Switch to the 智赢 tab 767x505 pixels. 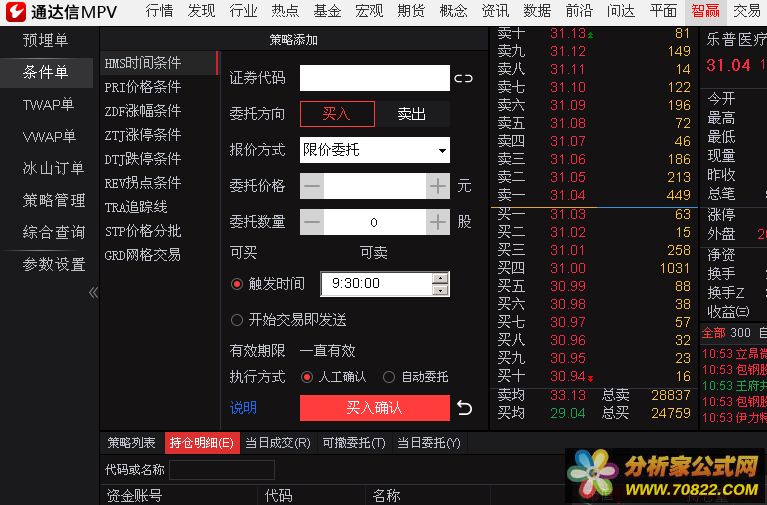pos(705,11)
